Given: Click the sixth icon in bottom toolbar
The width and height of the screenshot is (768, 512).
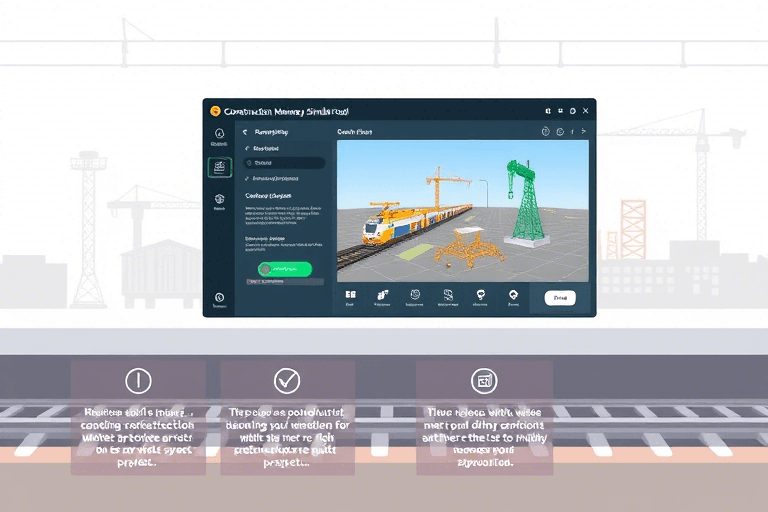Looking at the screenshot, I should 513,295.
